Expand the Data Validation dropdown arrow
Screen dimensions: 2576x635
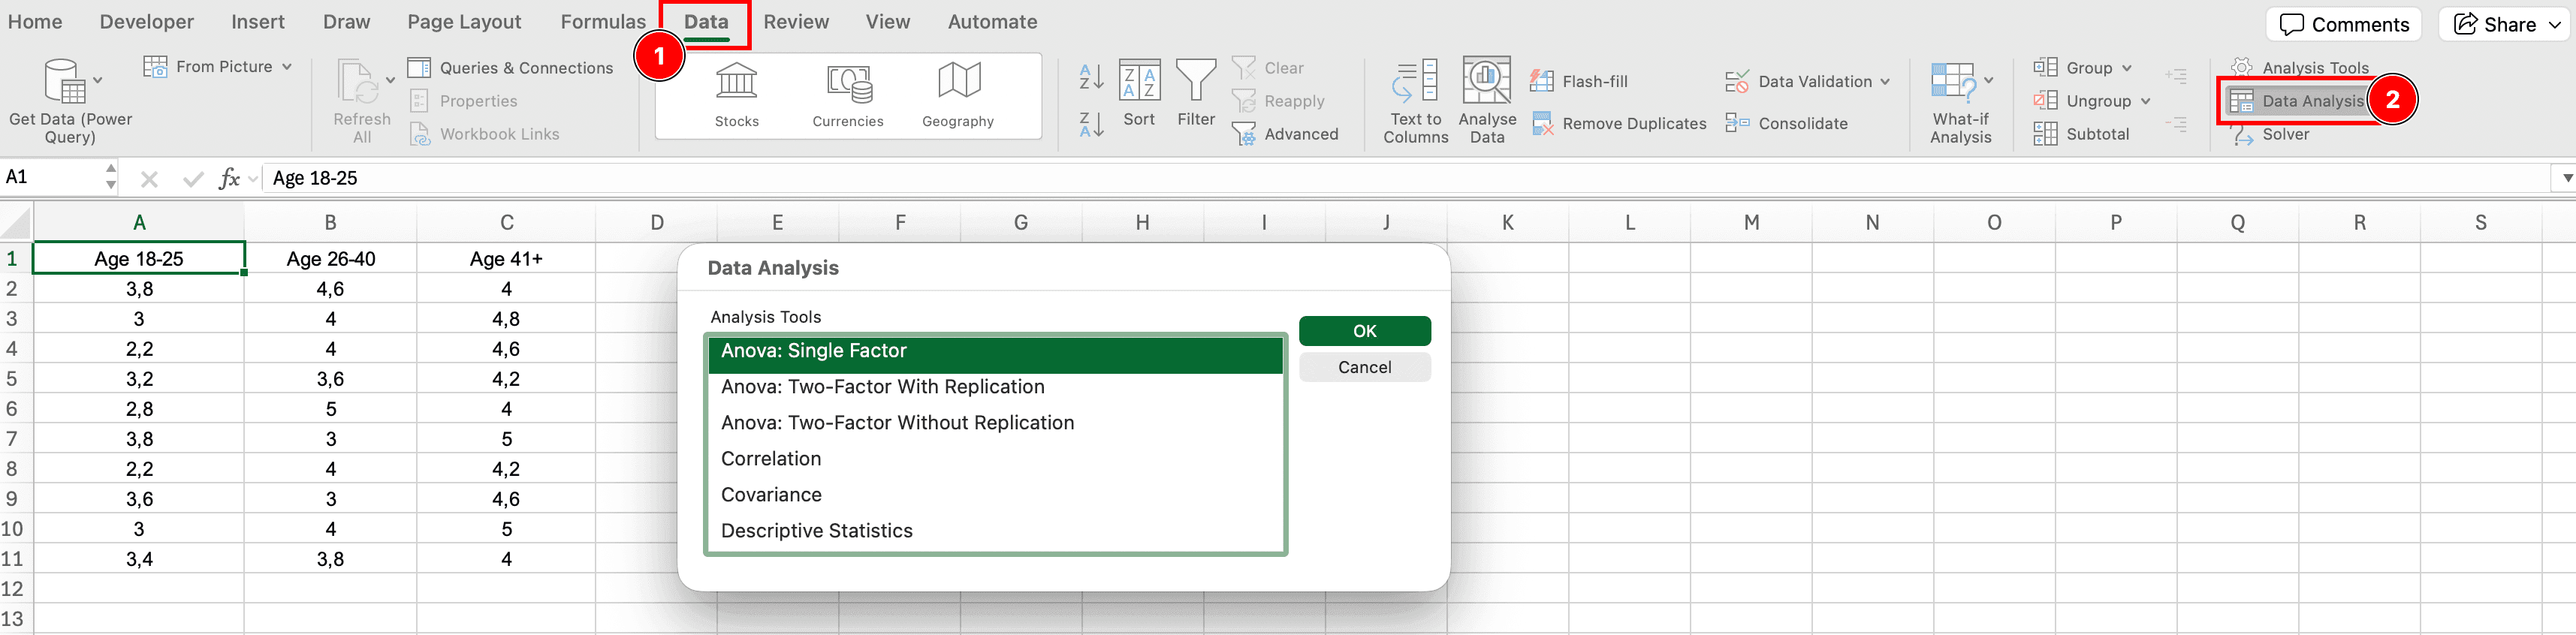pos(1885,82)
